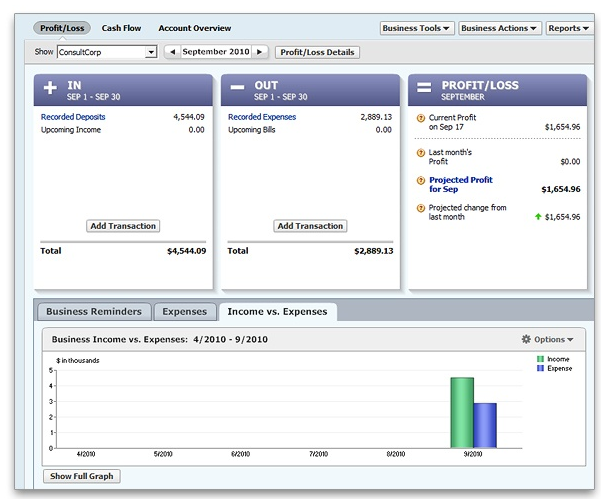Switch to the Cash Flow tab
The image size is (601, 499).
click(x=121, y=28)
